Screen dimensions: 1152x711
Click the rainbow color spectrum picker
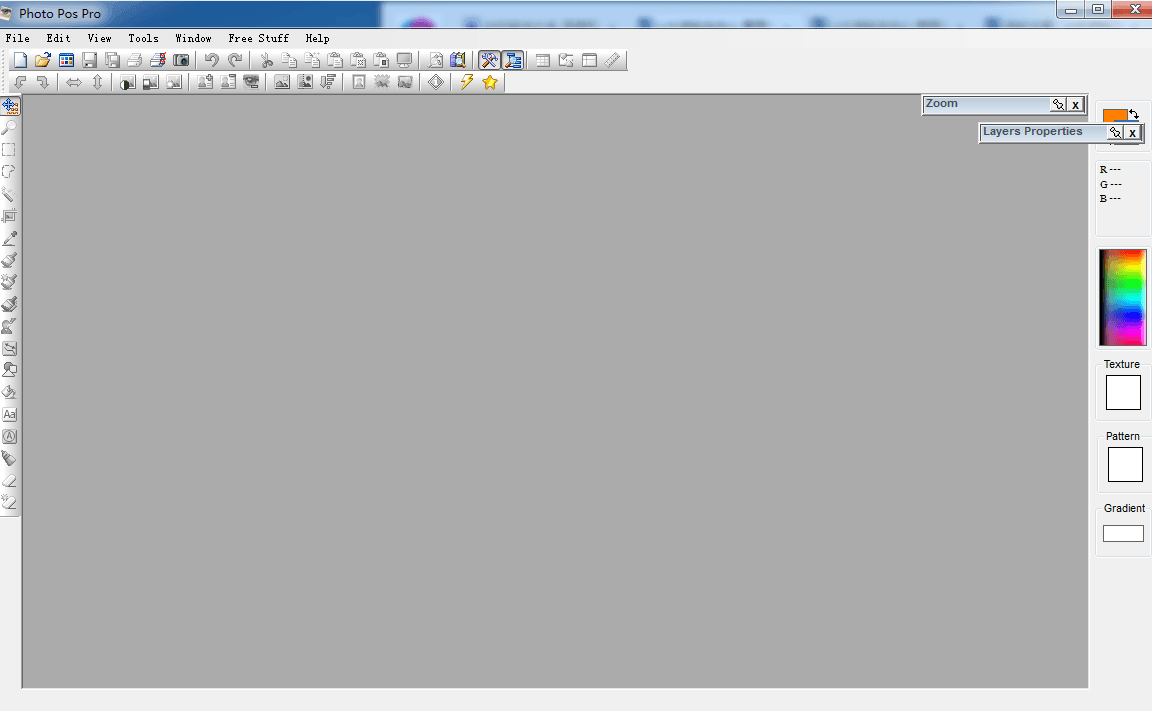pos(1122,297)
